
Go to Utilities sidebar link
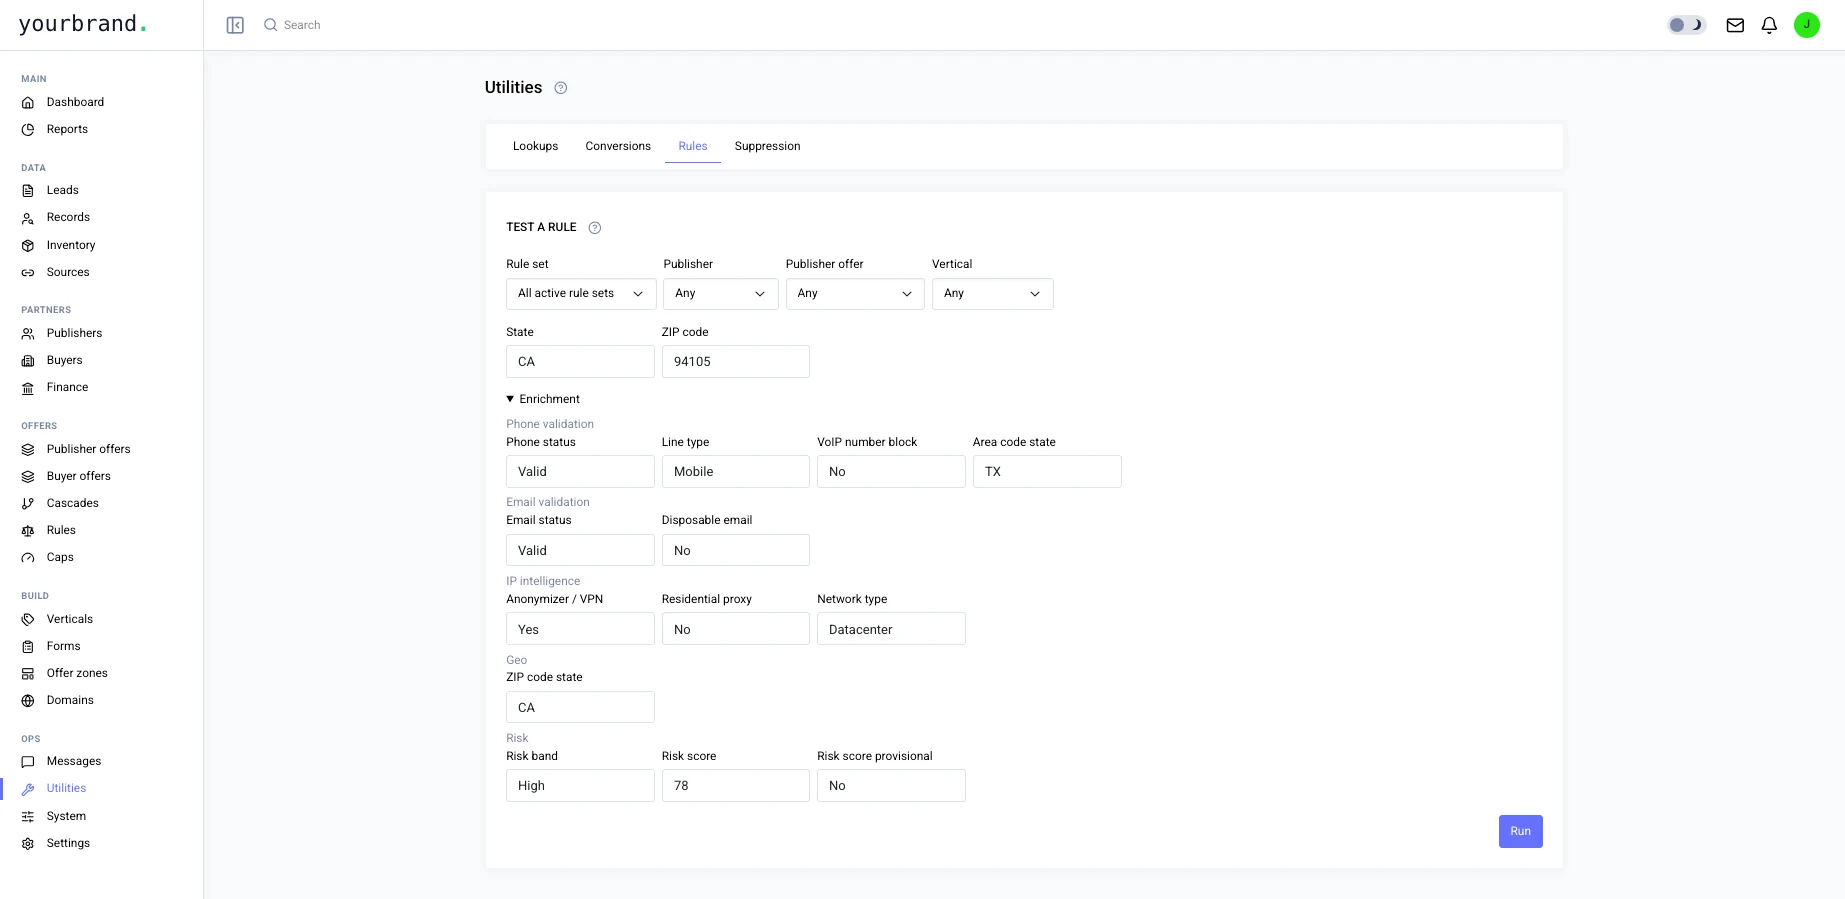(x=66, y=788)
